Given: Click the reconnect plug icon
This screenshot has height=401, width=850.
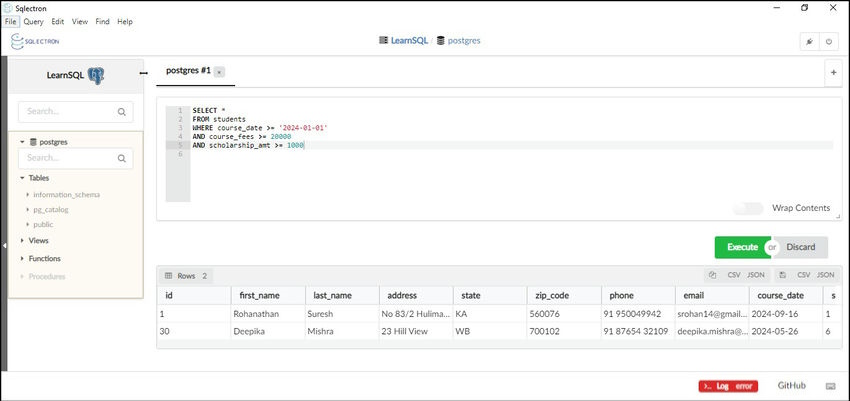Looking at the screenshot, I should click(809, 42).
